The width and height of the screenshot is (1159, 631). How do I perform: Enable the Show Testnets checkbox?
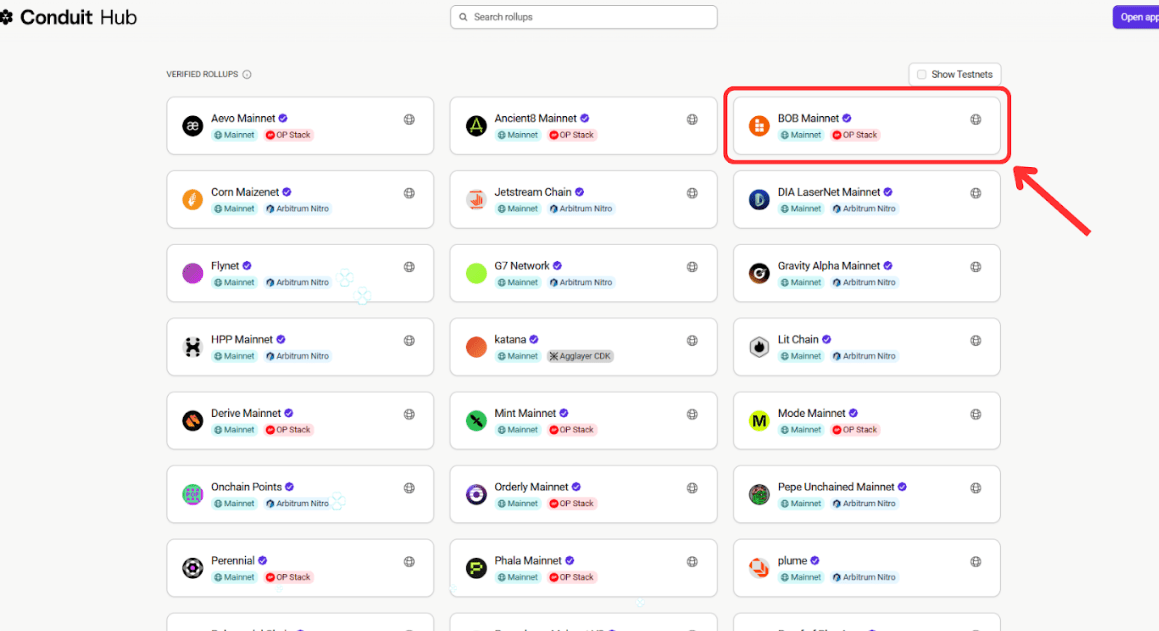[x=922, y=75]
